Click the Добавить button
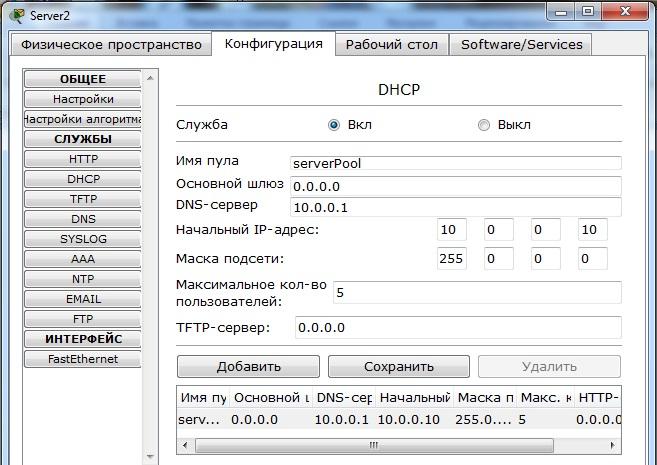The width and height of the screenshot is (657, 465). coord(248,367)
